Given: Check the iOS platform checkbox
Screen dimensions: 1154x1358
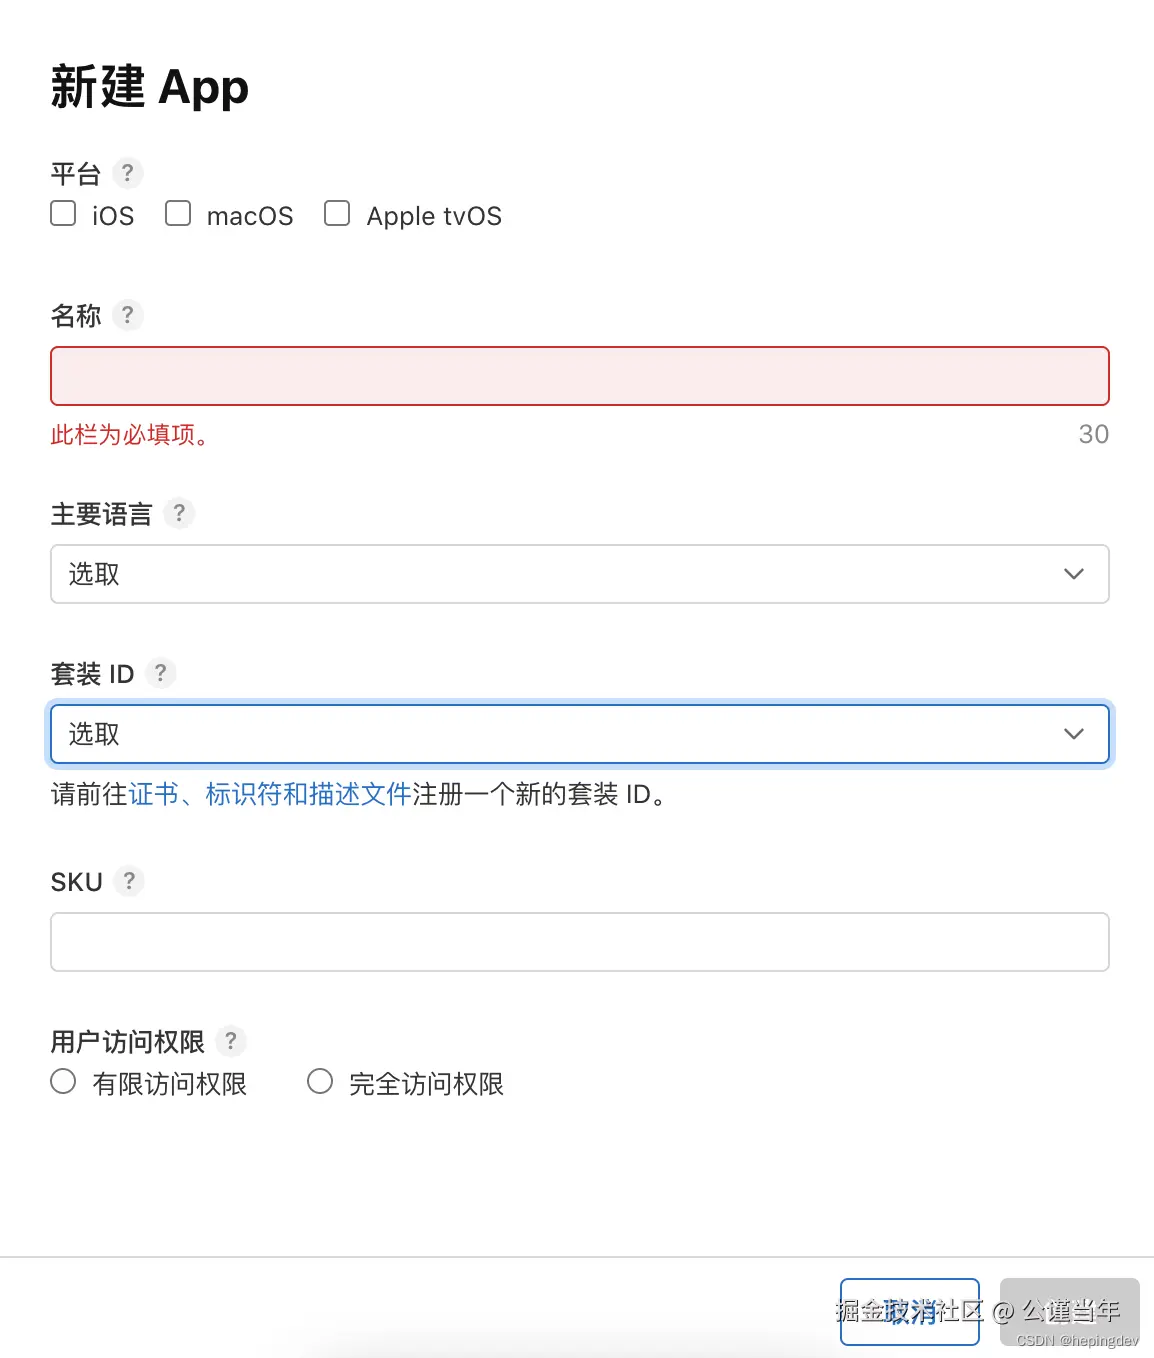Looking at the screenshot, I should pyautogui.click(x=63, y=213).
